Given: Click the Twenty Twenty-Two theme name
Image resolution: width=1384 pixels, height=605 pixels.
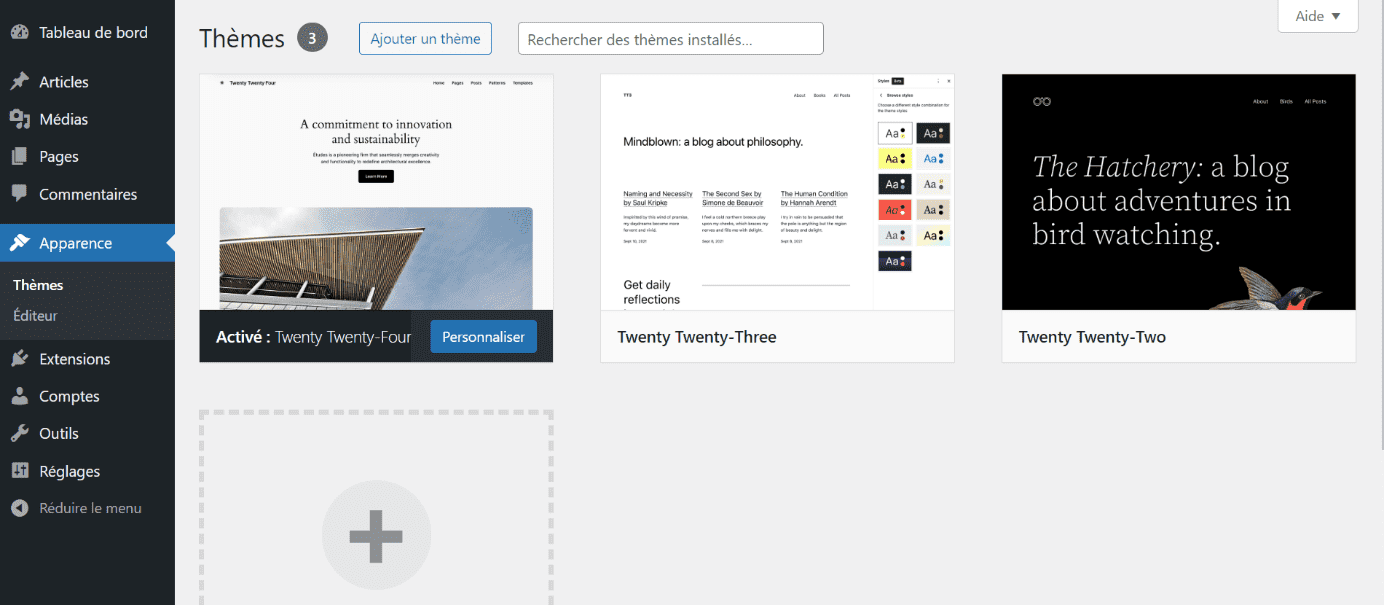Looking at the screenshot, I should pyautogui.click(x=1092, y=337).
